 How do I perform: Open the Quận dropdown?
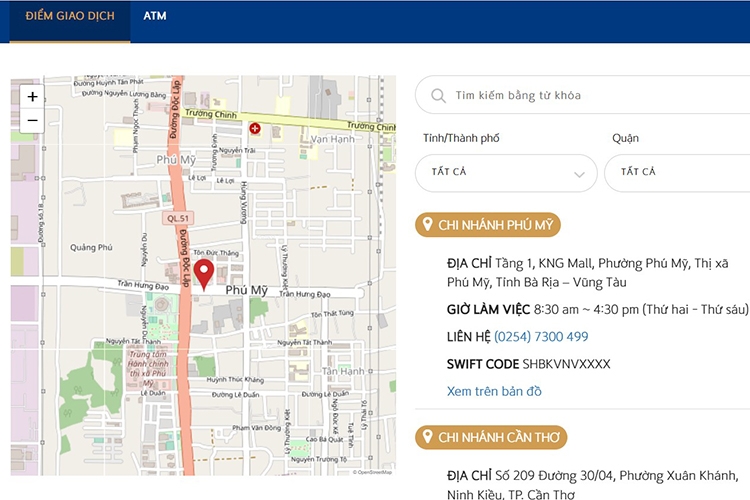tap(677, 173)
